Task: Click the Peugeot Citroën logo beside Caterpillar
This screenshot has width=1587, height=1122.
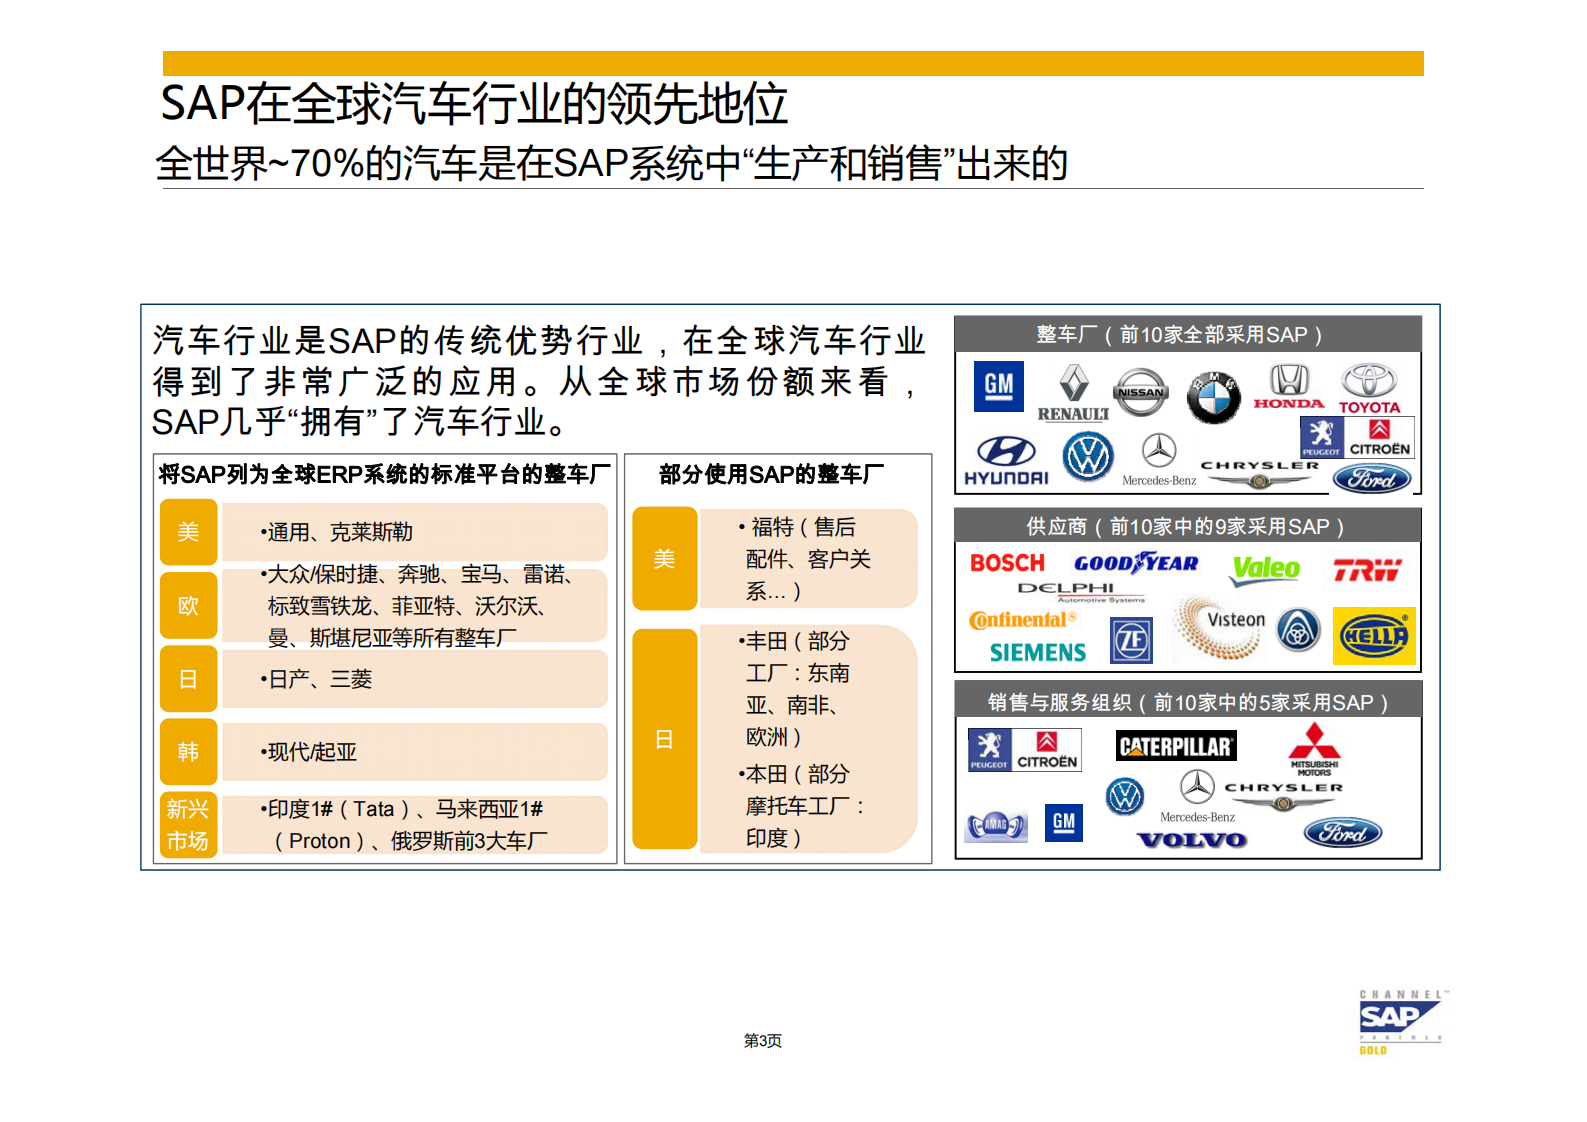Action: point(1024,750)
